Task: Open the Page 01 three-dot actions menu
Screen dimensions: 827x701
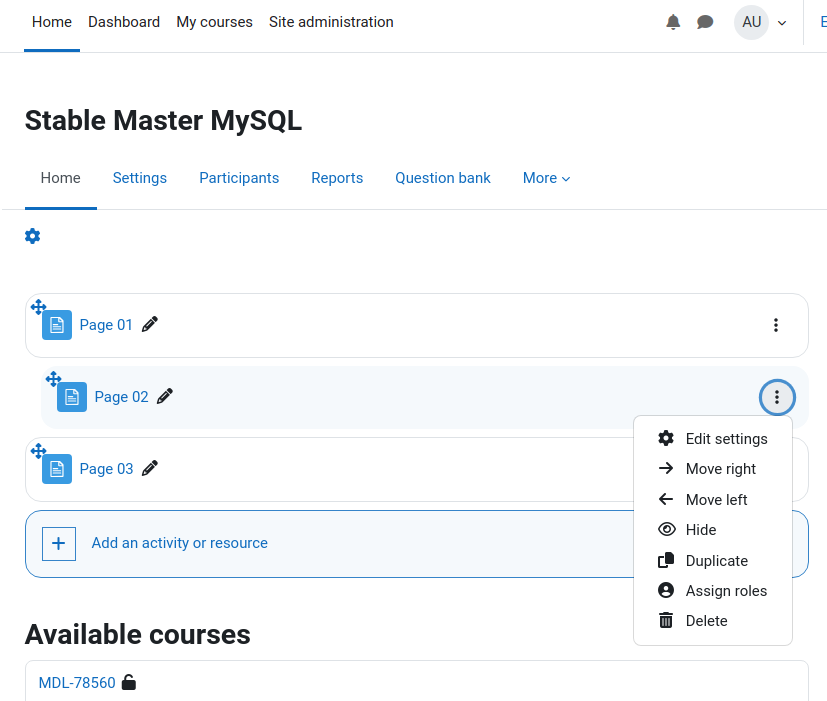Action: pyautogui.click(x=776, y=325)
